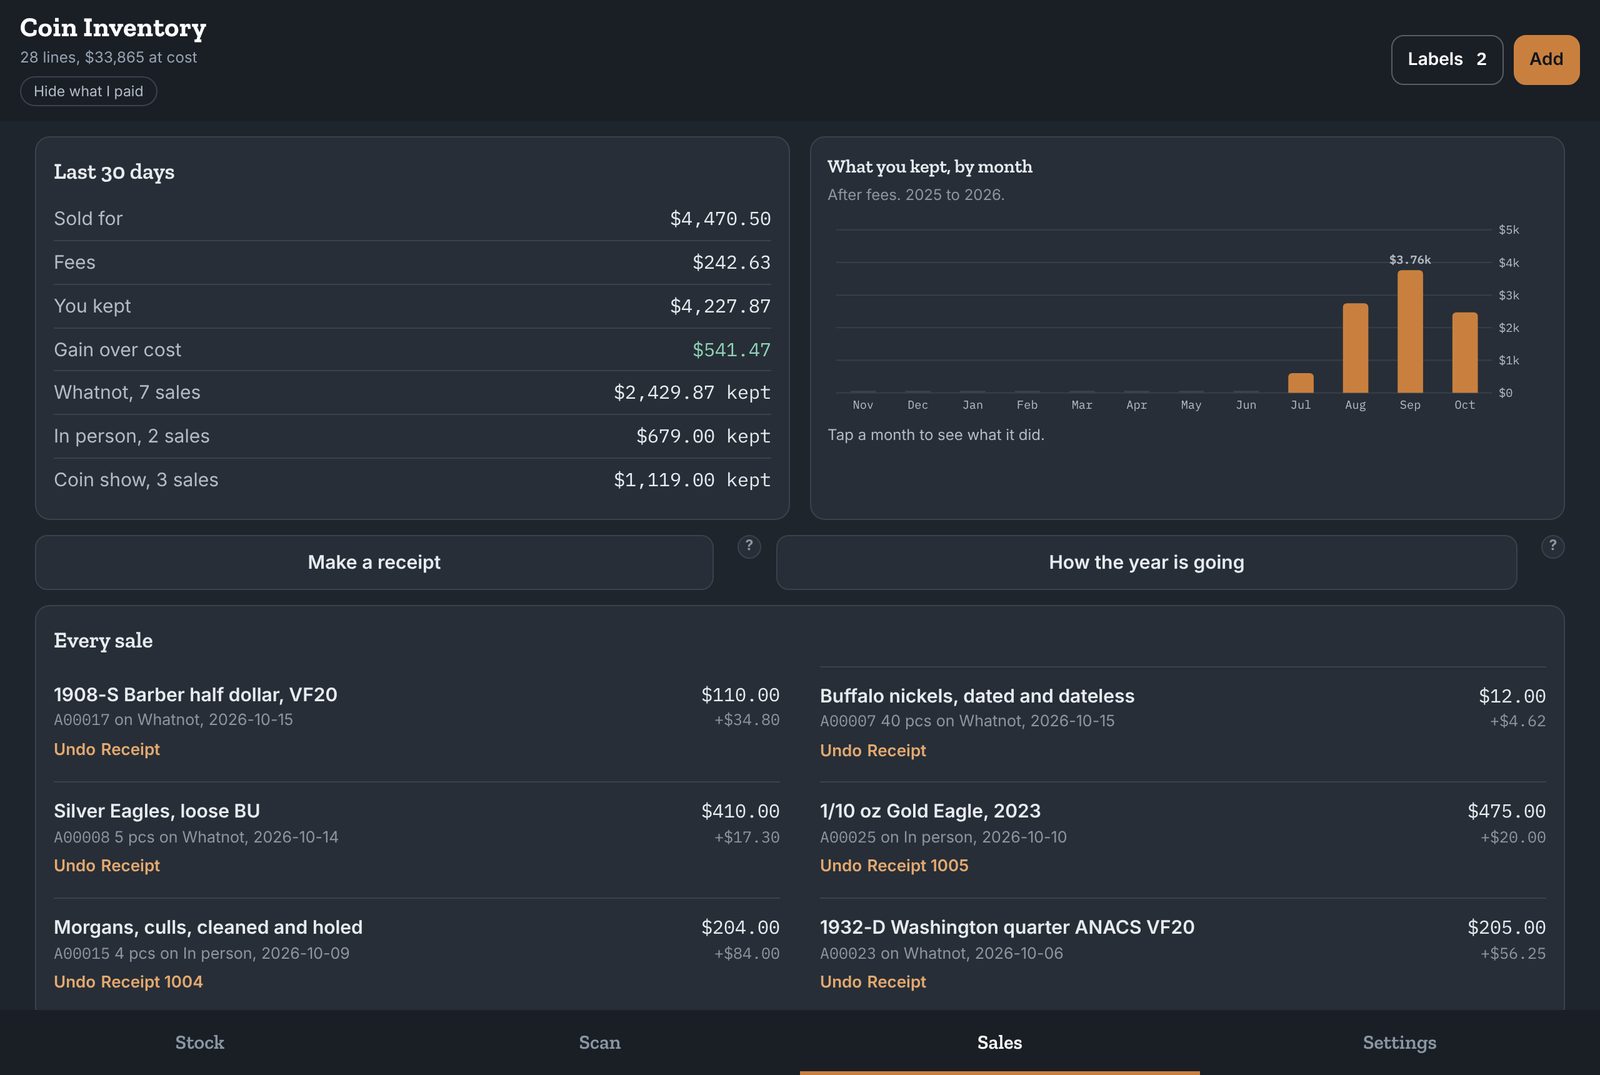Tap the Jul bar in chart

1300,383
